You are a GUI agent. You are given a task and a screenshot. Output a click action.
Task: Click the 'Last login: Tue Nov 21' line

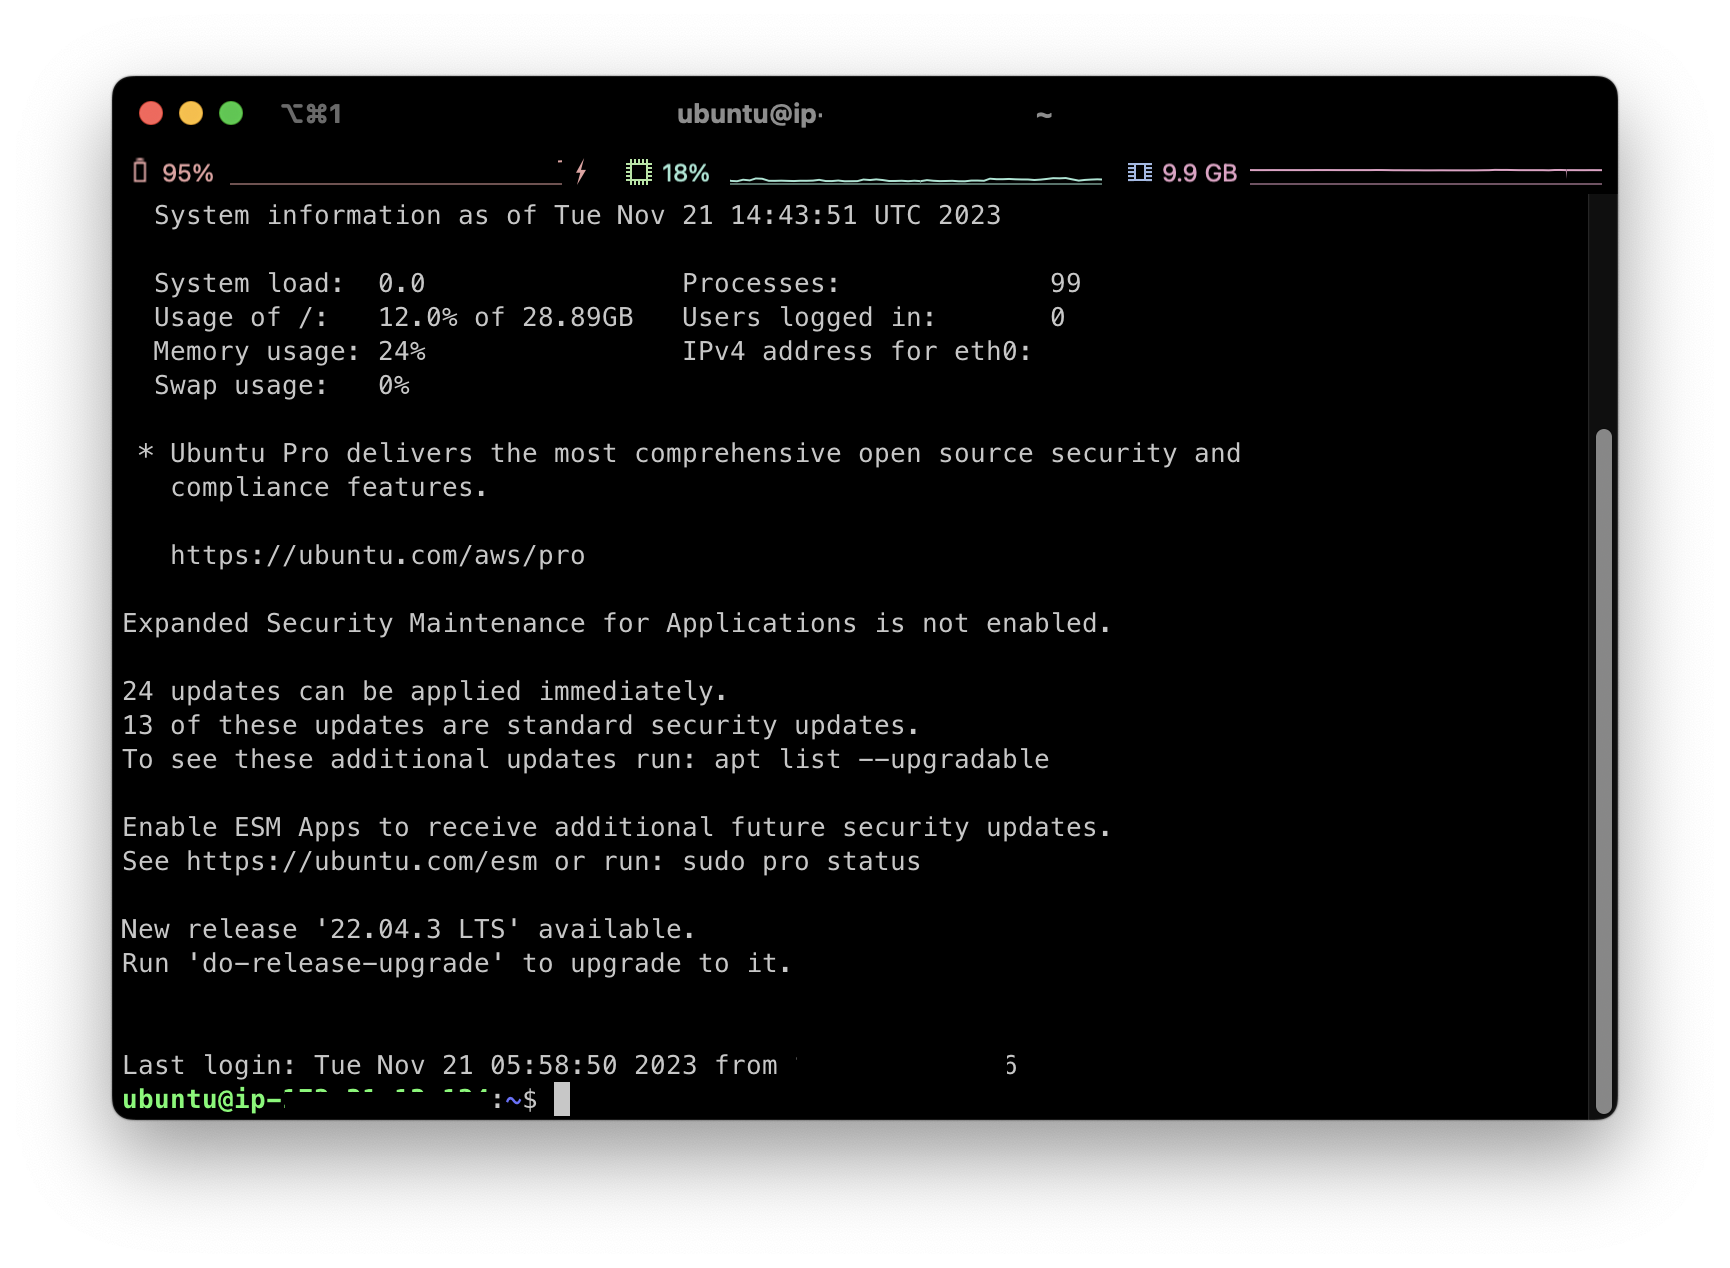click(x=569, y=1065)
